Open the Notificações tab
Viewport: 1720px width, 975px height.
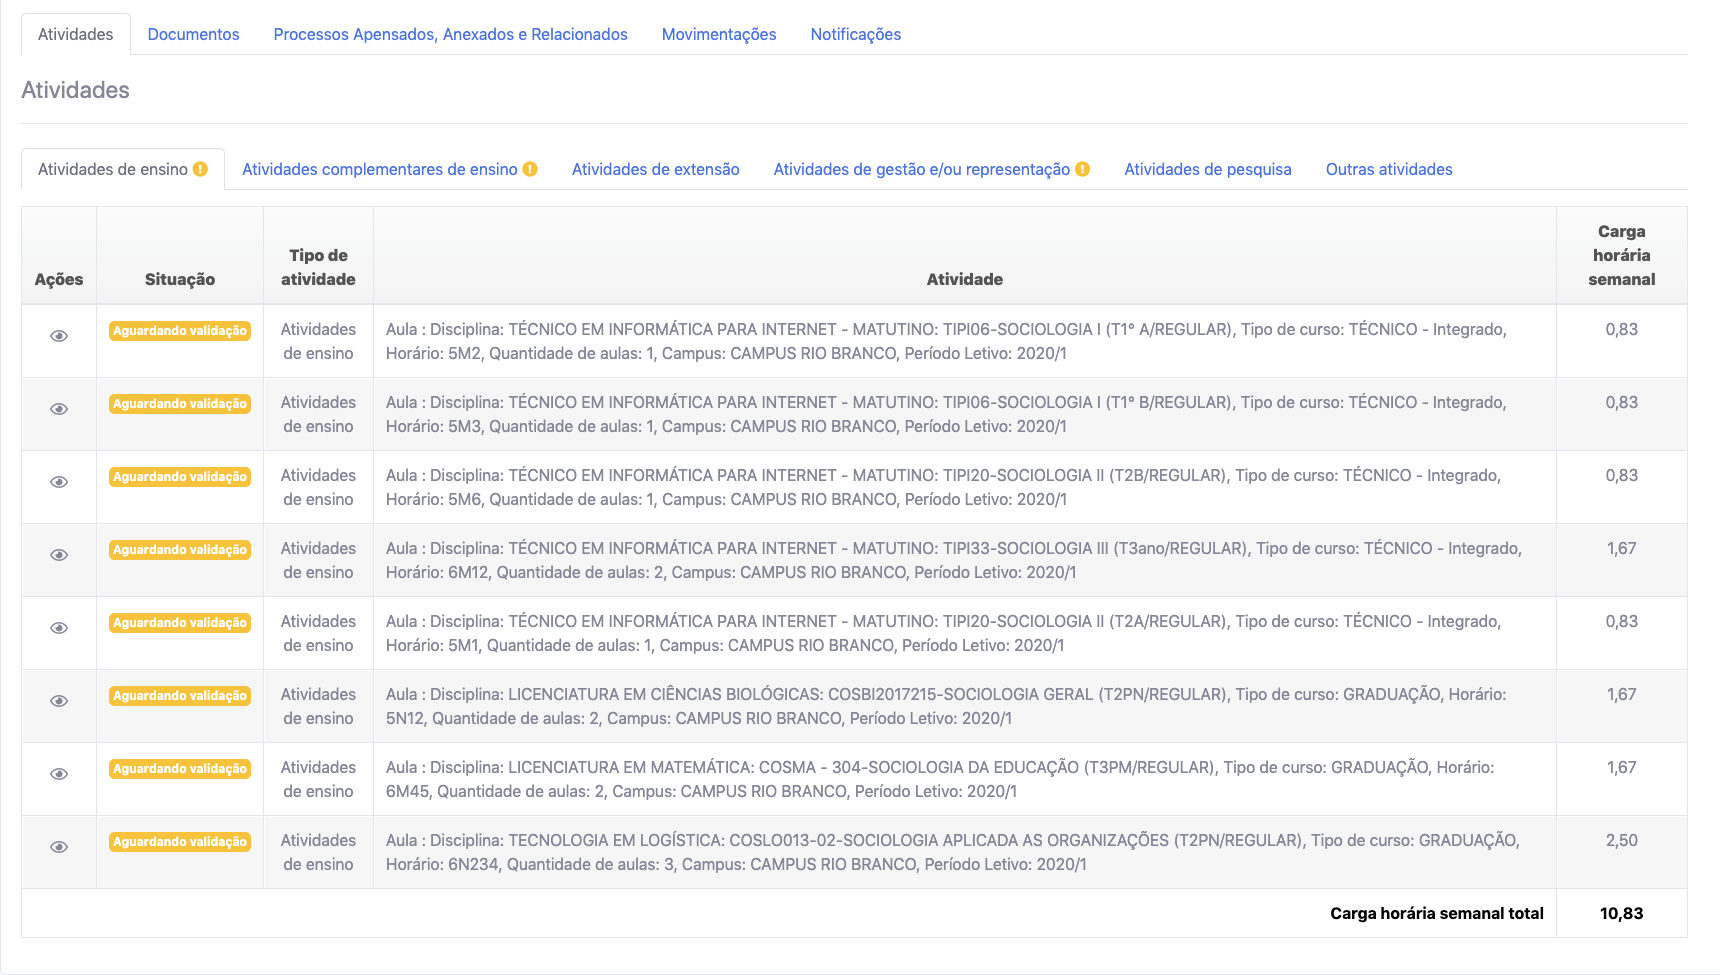[x=855, y=34]
